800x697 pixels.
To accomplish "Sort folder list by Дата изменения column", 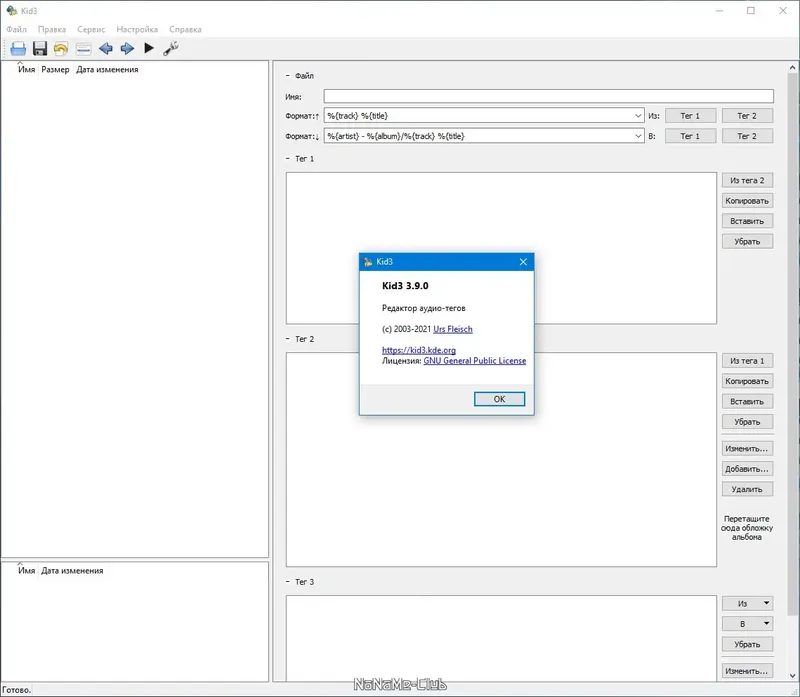I will (x=72, y=570).
